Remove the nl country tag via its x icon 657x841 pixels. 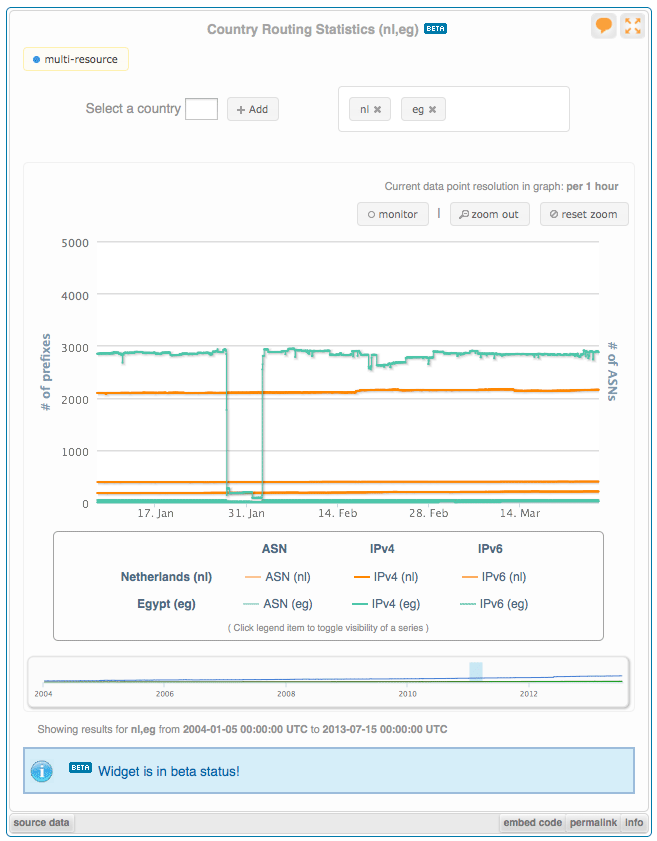pos(379,109)
